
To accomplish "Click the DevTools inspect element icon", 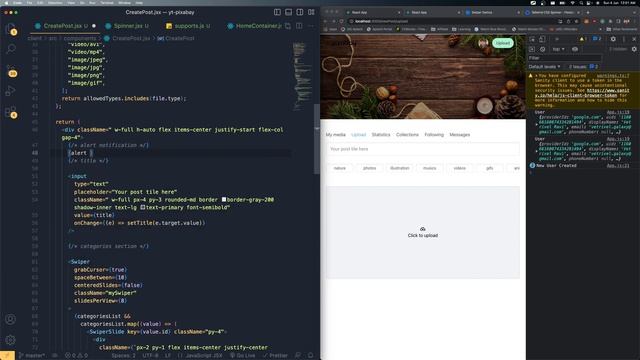I will [x=532, y=39].
